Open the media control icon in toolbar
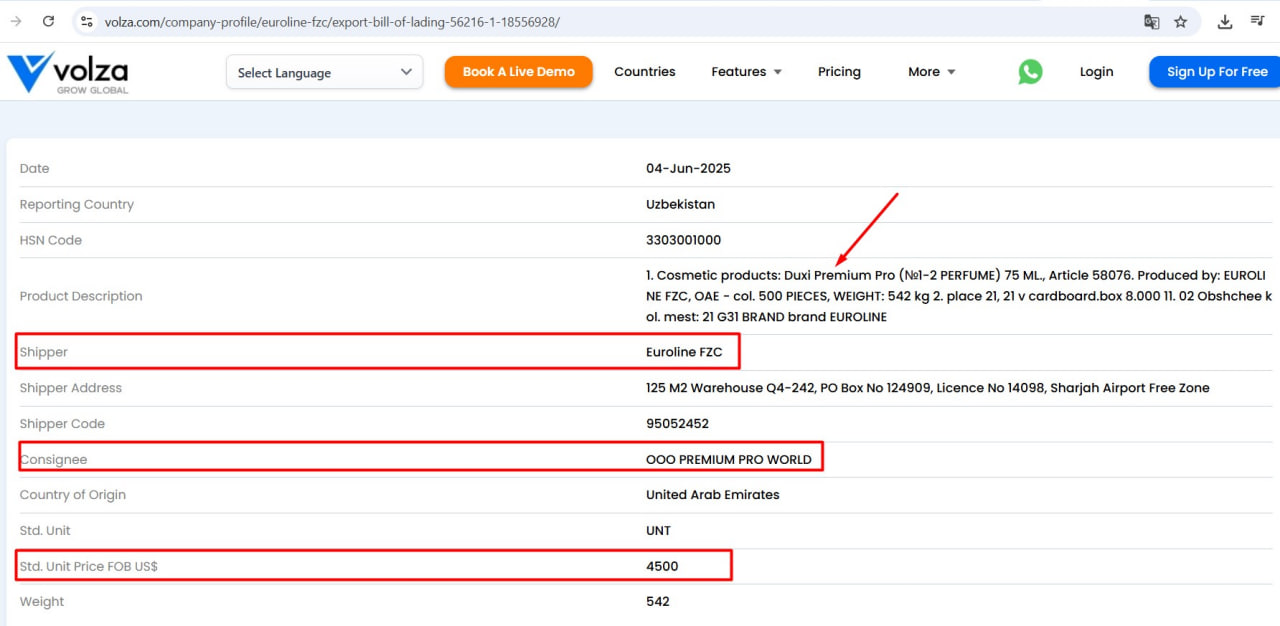Image resolution: width=1280 pixels, height=626 pixels. tap(1258, 21)
